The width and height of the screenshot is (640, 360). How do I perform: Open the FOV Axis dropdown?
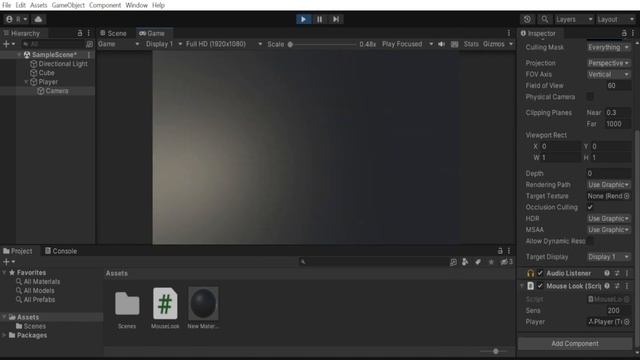tap(608, 74)
